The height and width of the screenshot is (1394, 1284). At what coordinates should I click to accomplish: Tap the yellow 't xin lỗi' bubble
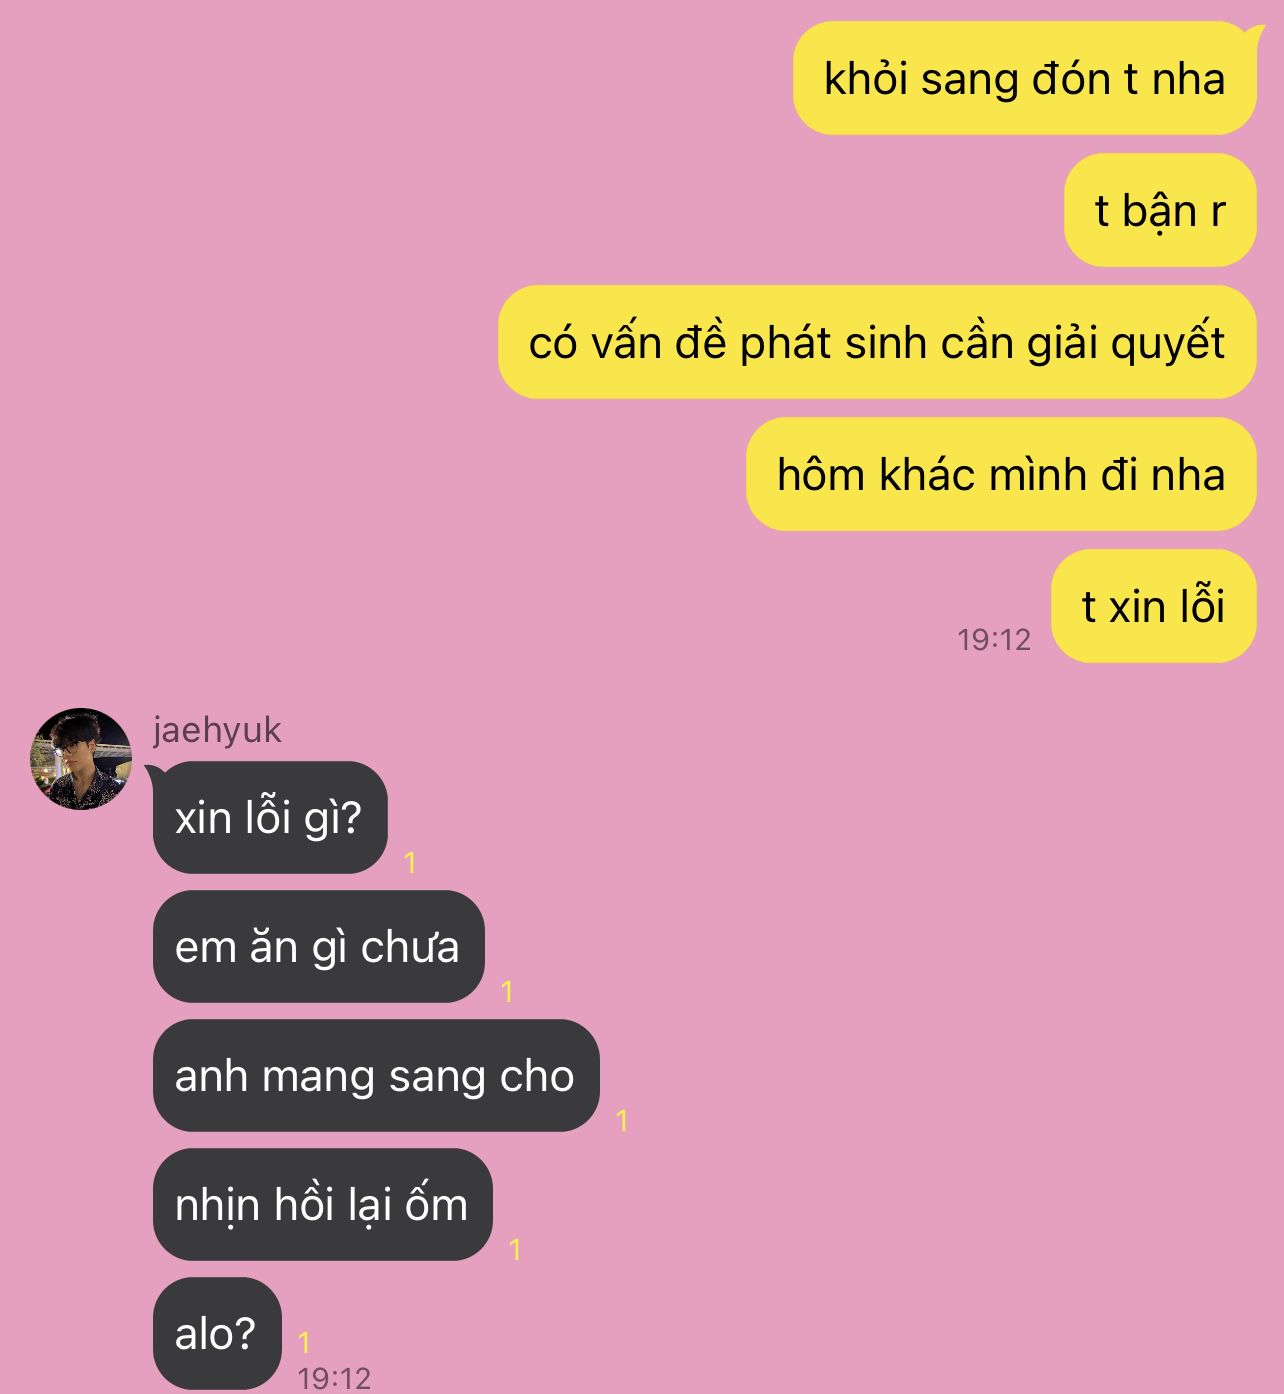[1154, 606]
